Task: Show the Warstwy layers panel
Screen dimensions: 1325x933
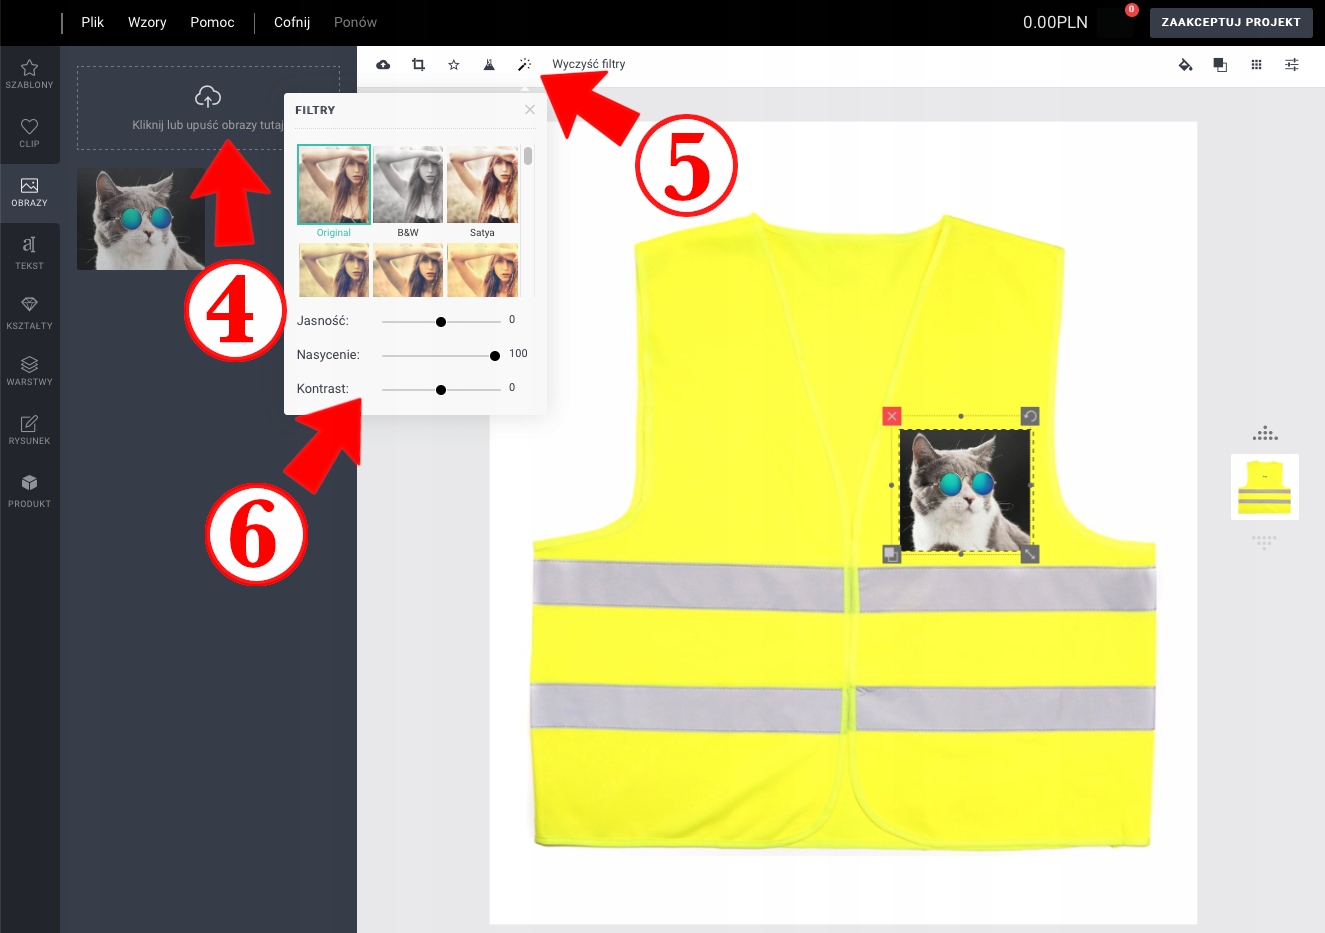Action: (x=29, y=370)
